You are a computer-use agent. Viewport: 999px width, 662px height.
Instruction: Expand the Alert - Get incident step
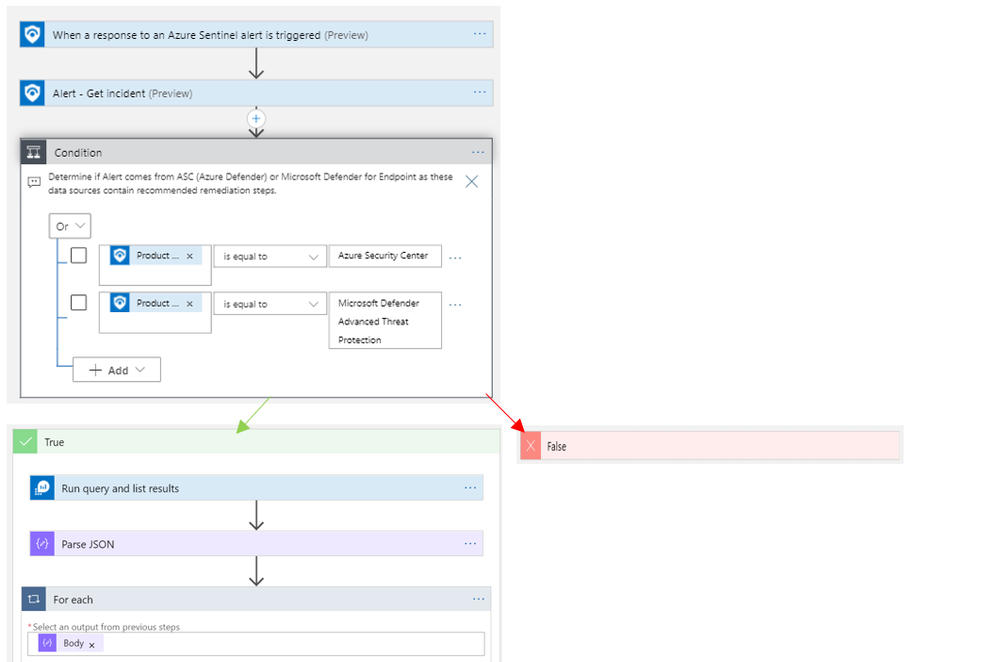[x=256, y=93]
